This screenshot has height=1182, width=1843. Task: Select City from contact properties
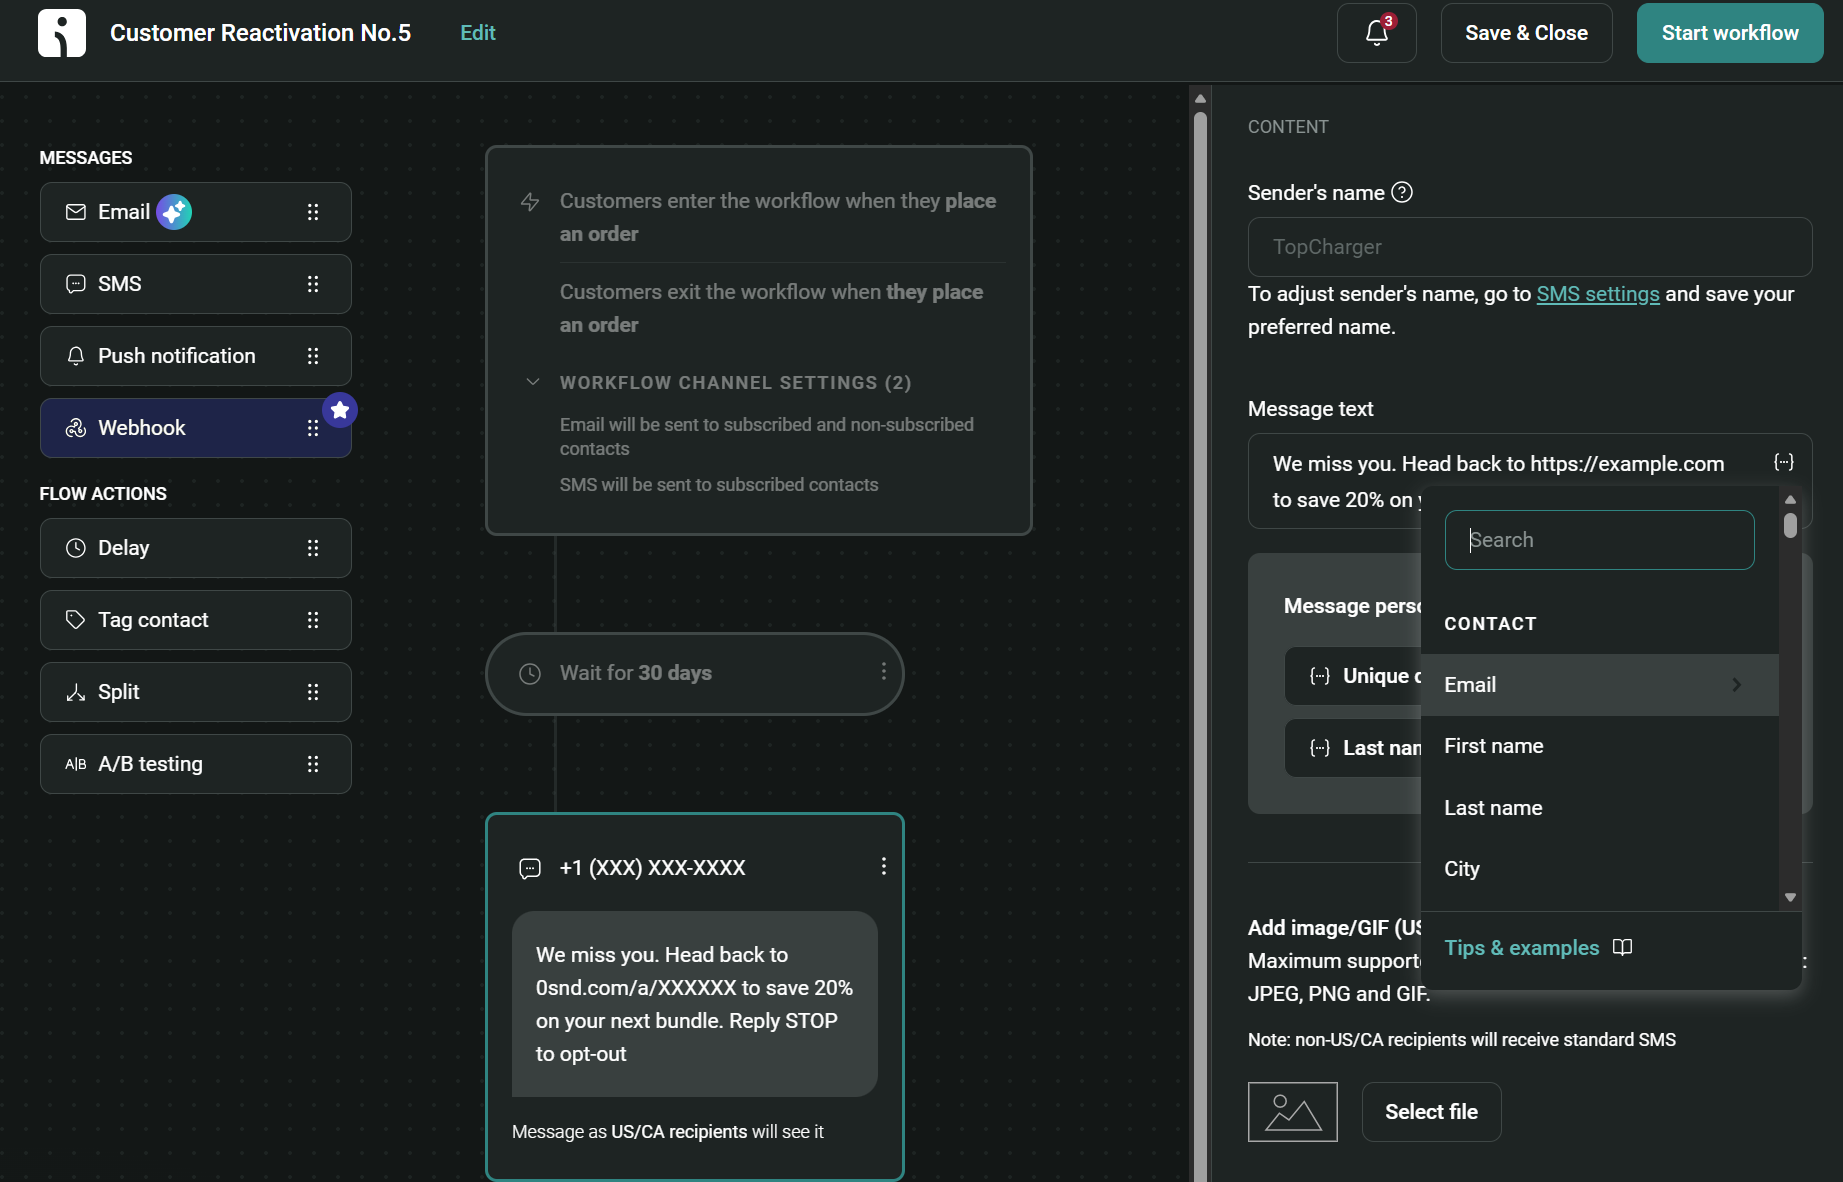[x=1599, y=869]
